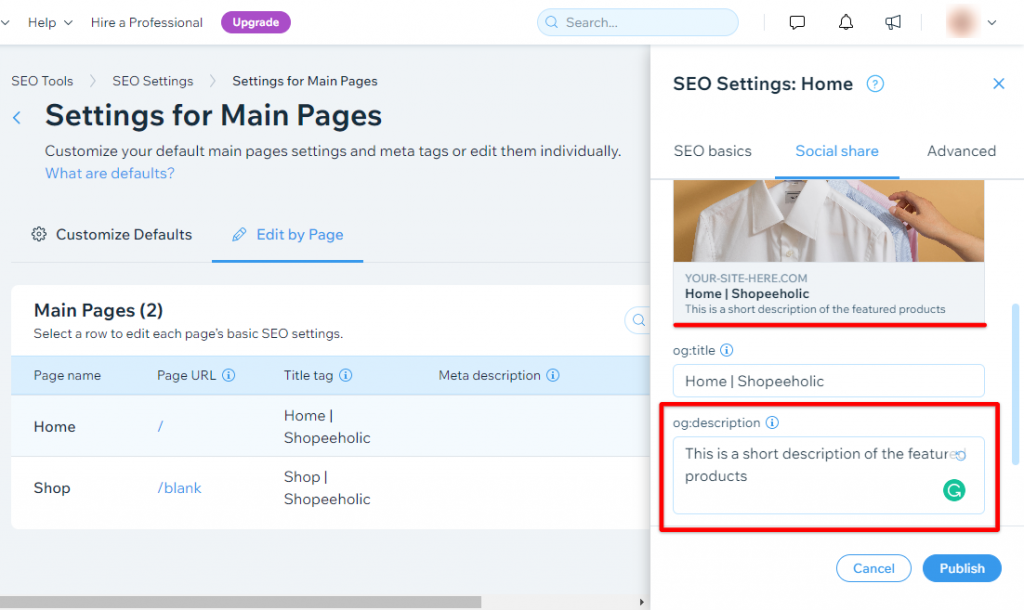Image resolution: width=1024 pixels, height=610 pixels.
Task: Click the Publish button
Action: pos(961,568)
